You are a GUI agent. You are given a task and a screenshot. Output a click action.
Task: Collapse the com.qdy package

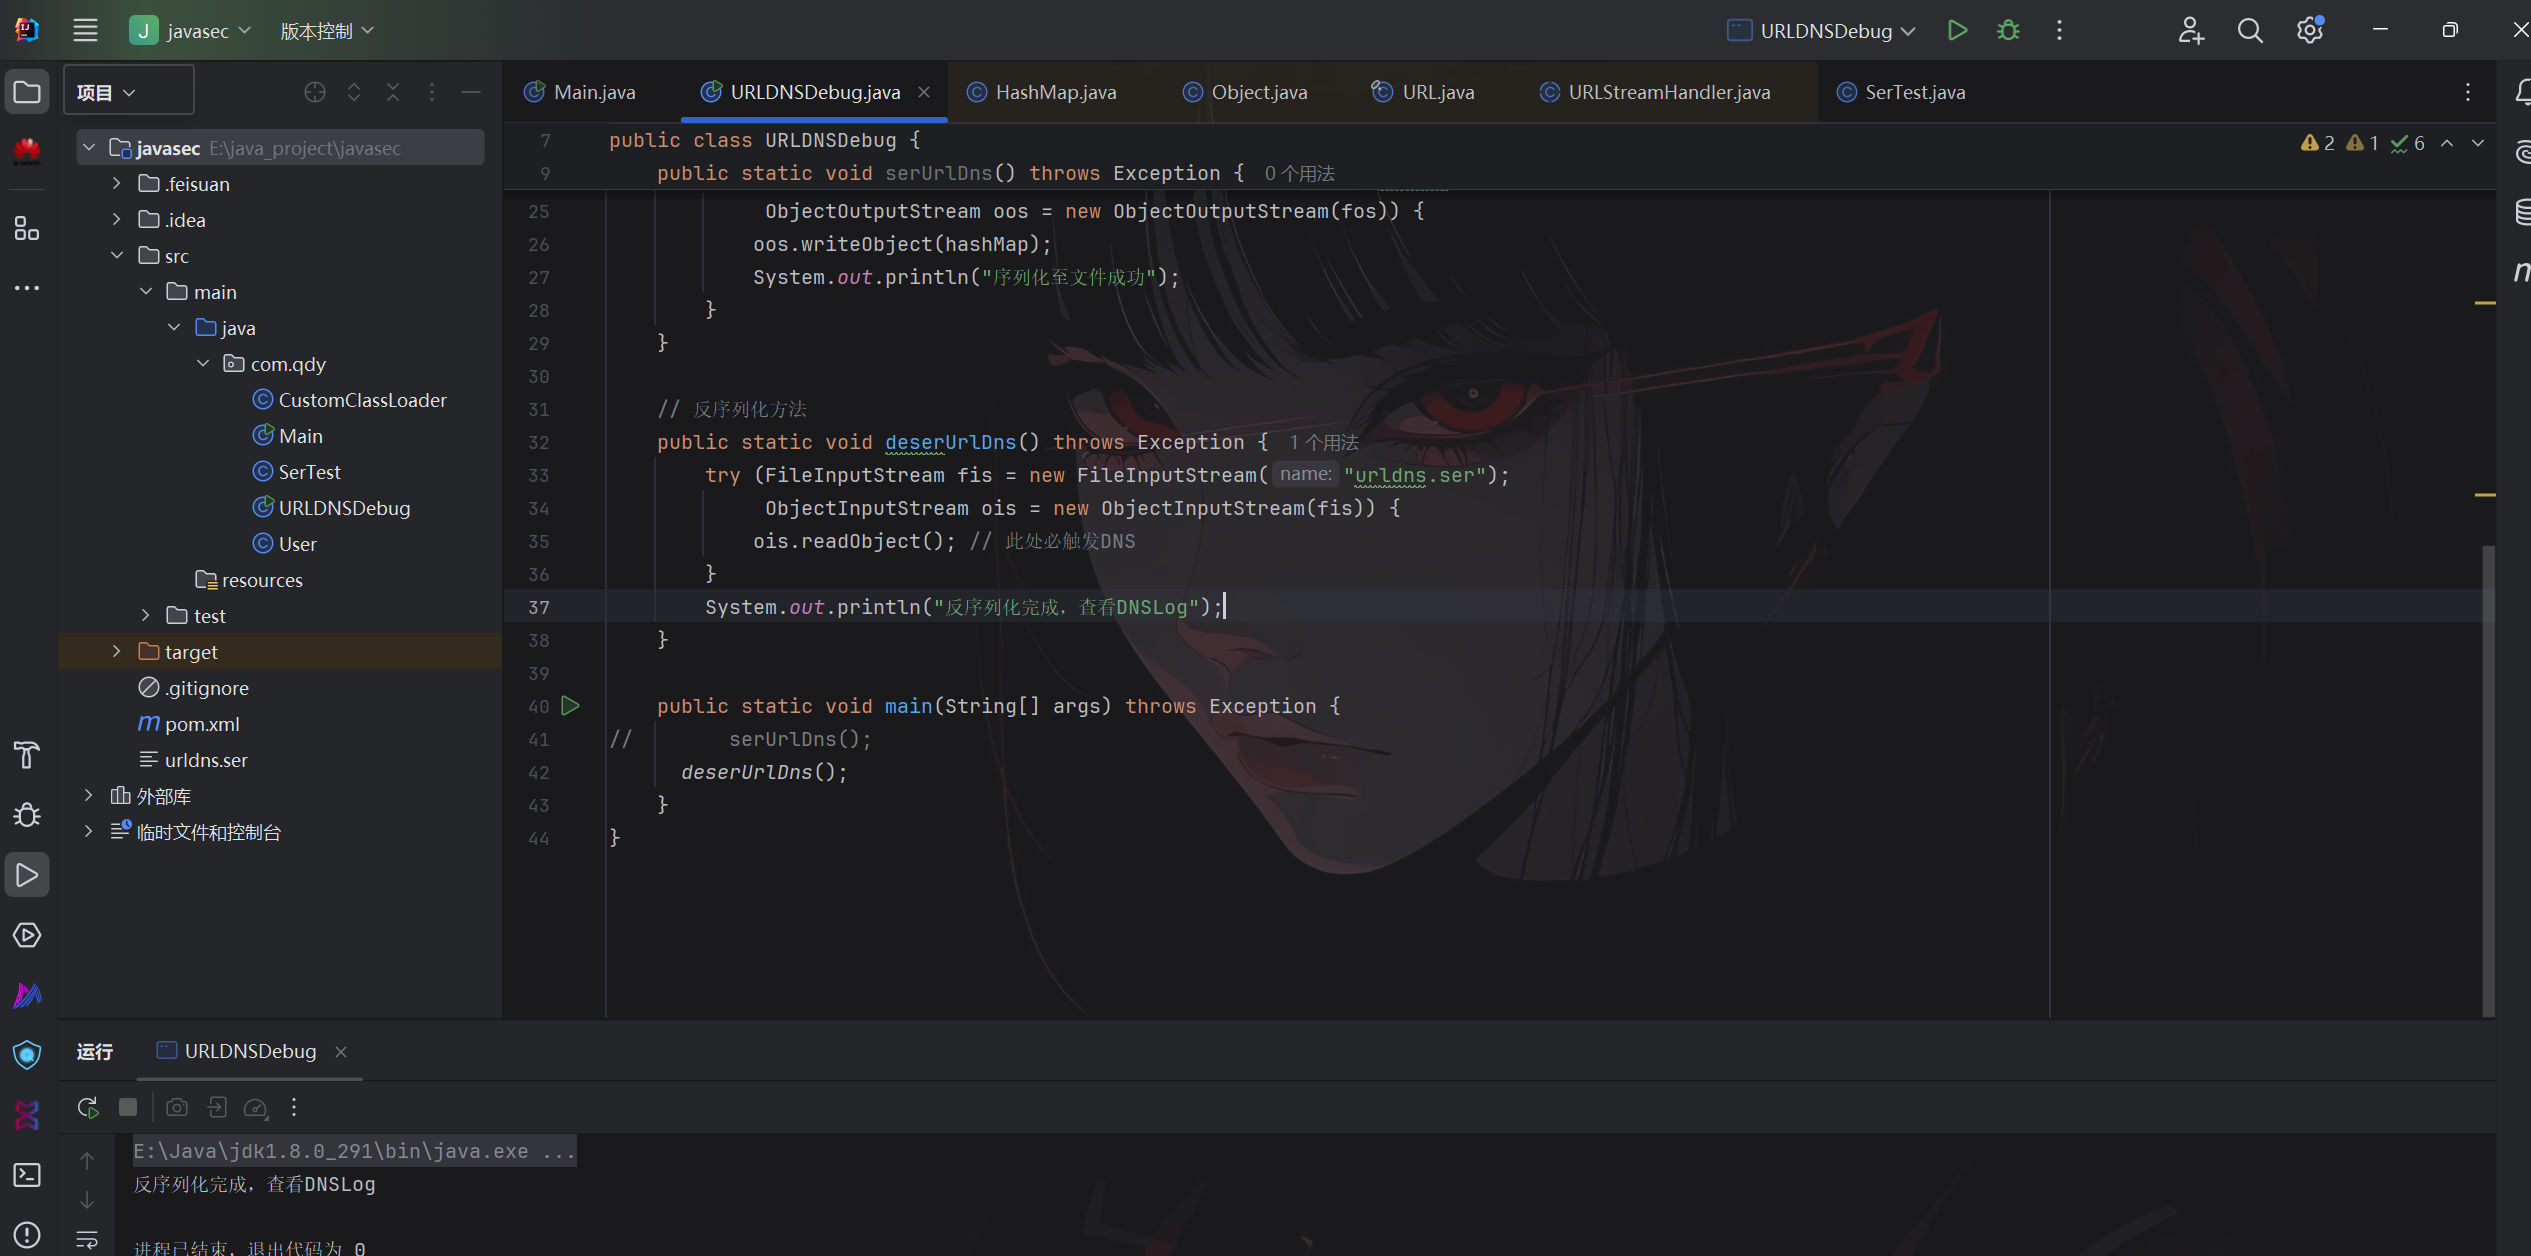point(203,364)
